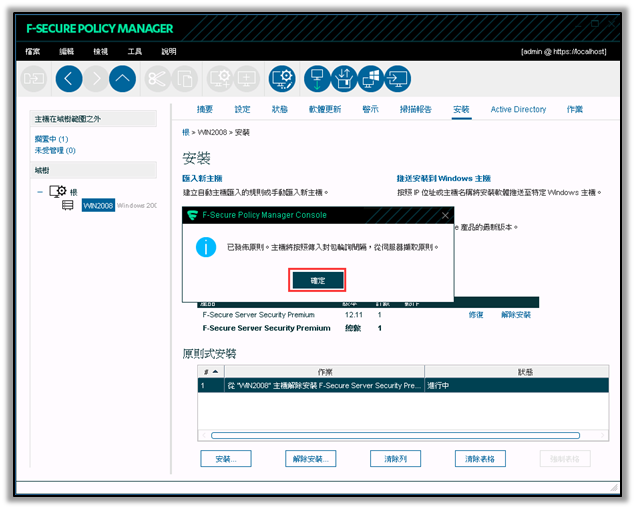This screenshot has width=635, height=509.
Task: Switch to the first tab (summary)
Action: [205, 109]
